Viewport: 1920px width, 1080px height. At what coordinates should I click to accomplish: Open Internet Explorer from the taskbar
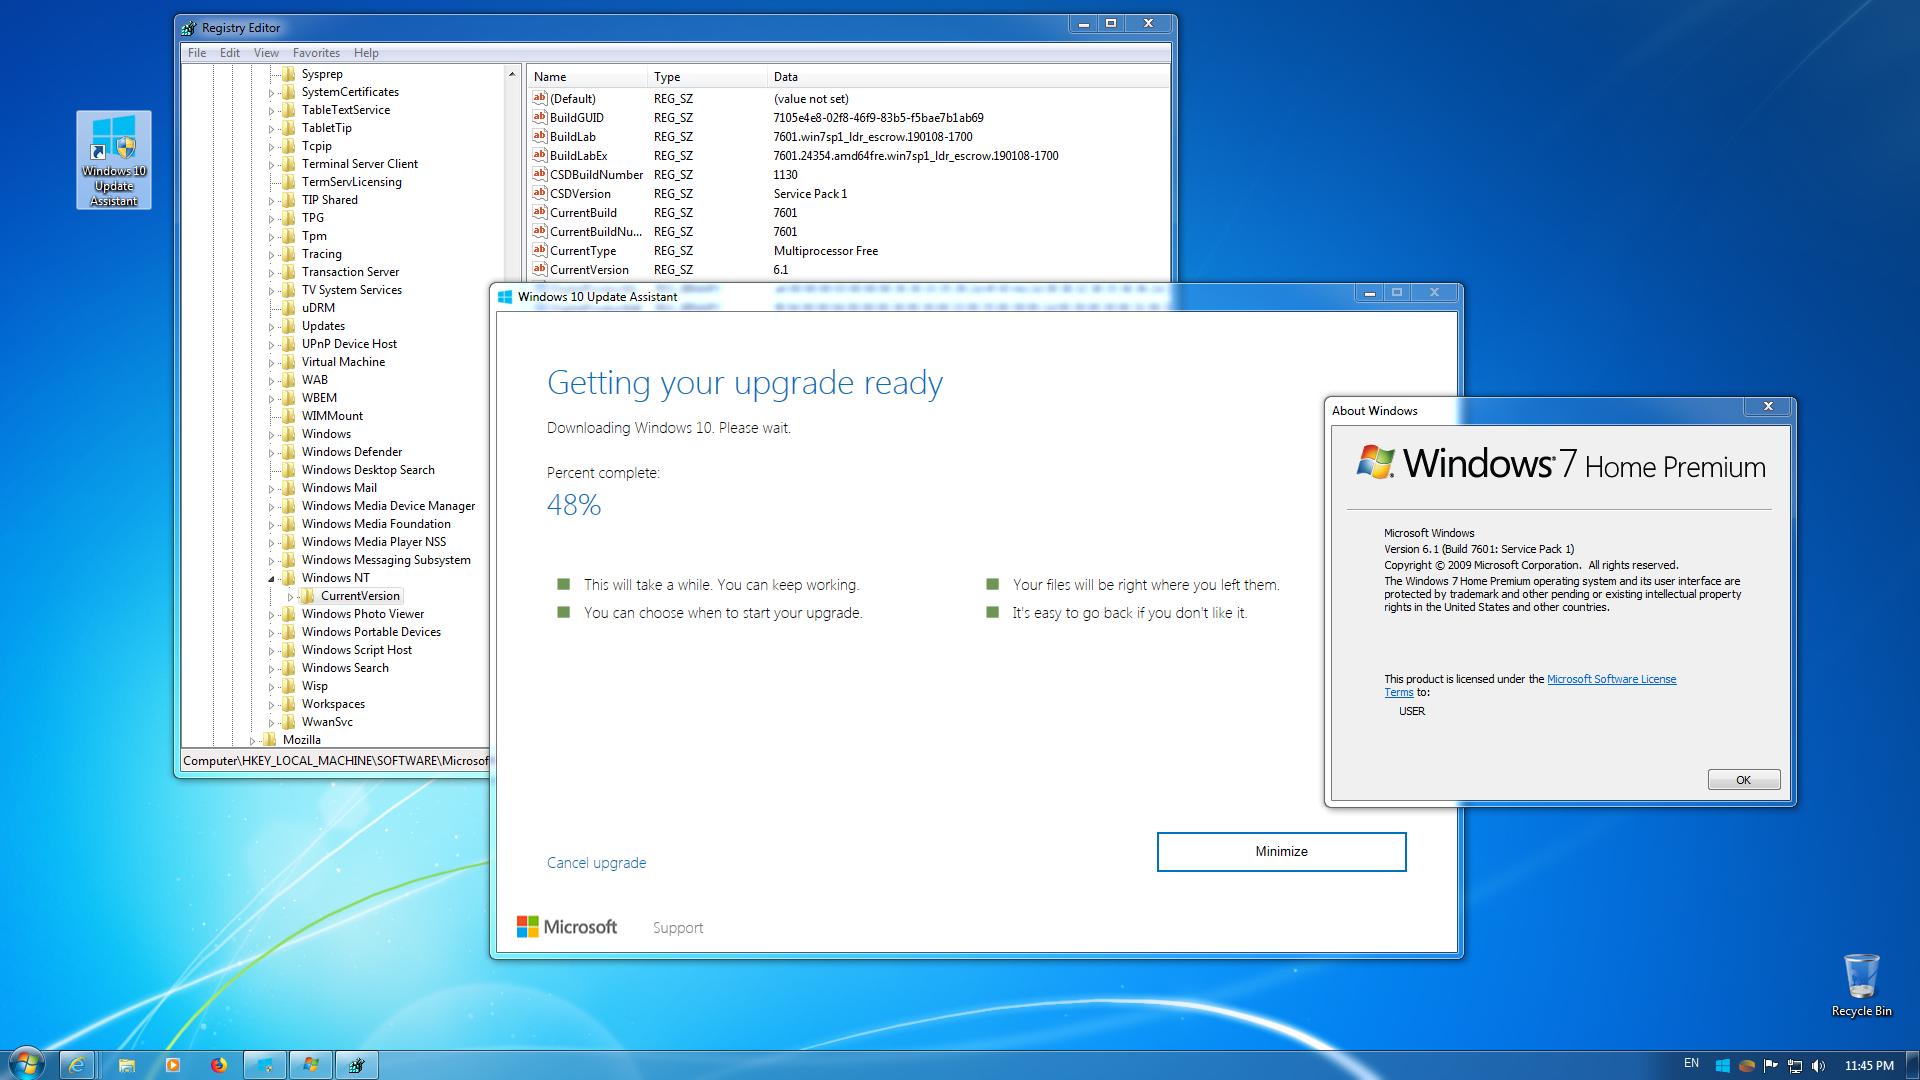tap(77, 1065)
